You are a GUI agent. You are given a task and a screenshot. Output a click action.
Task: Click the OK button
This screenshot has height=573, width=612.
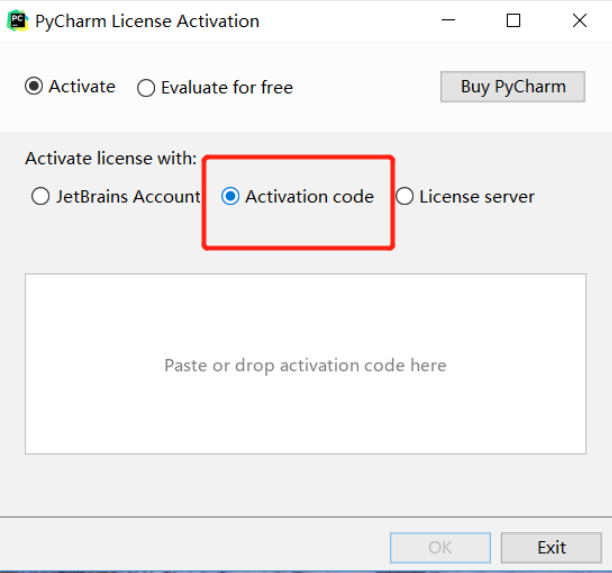440,548
